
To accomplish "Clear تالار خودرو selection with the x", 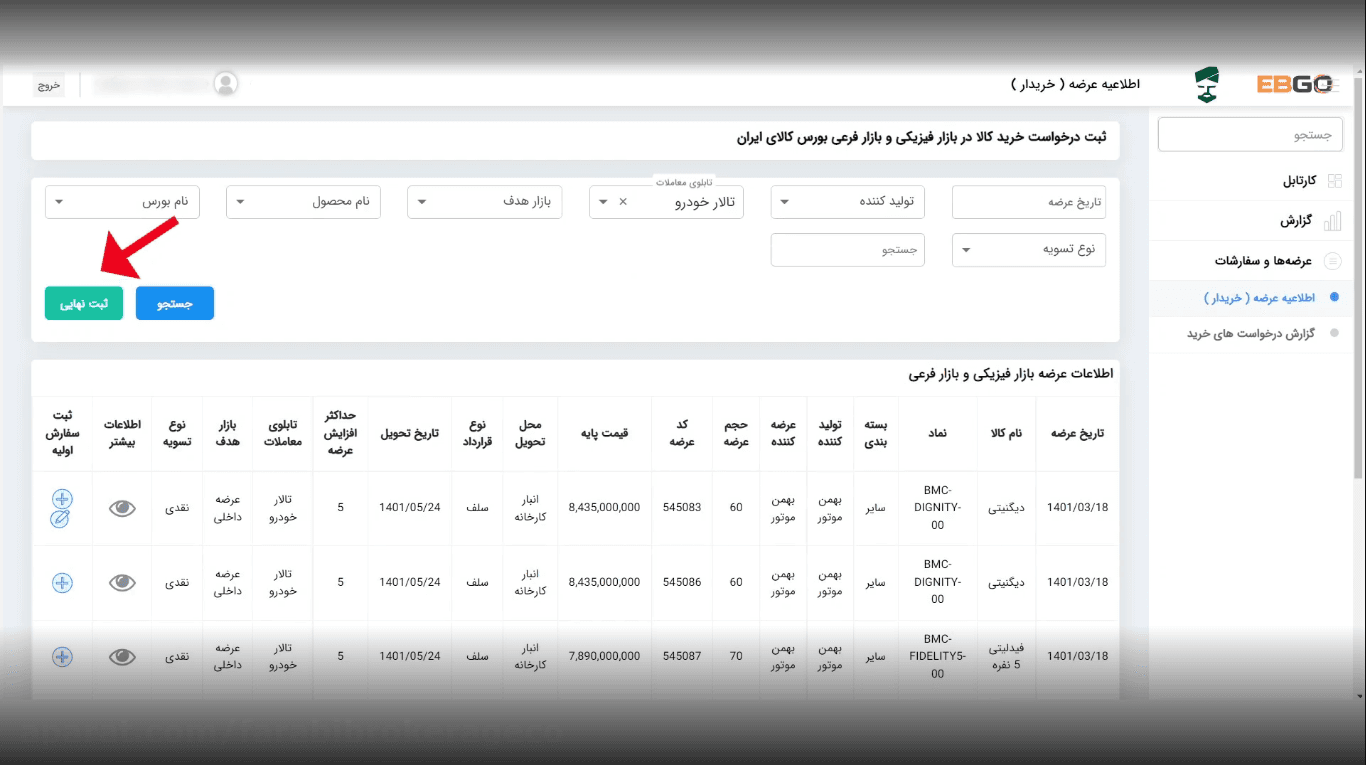I will [623, 201].
